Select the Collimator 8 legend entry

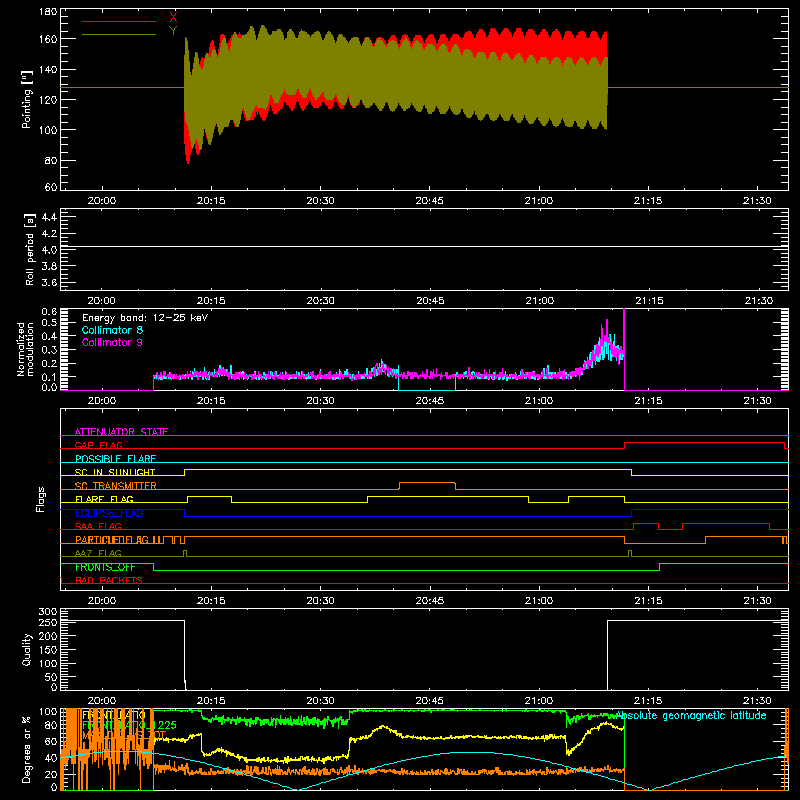pos(112,330)
